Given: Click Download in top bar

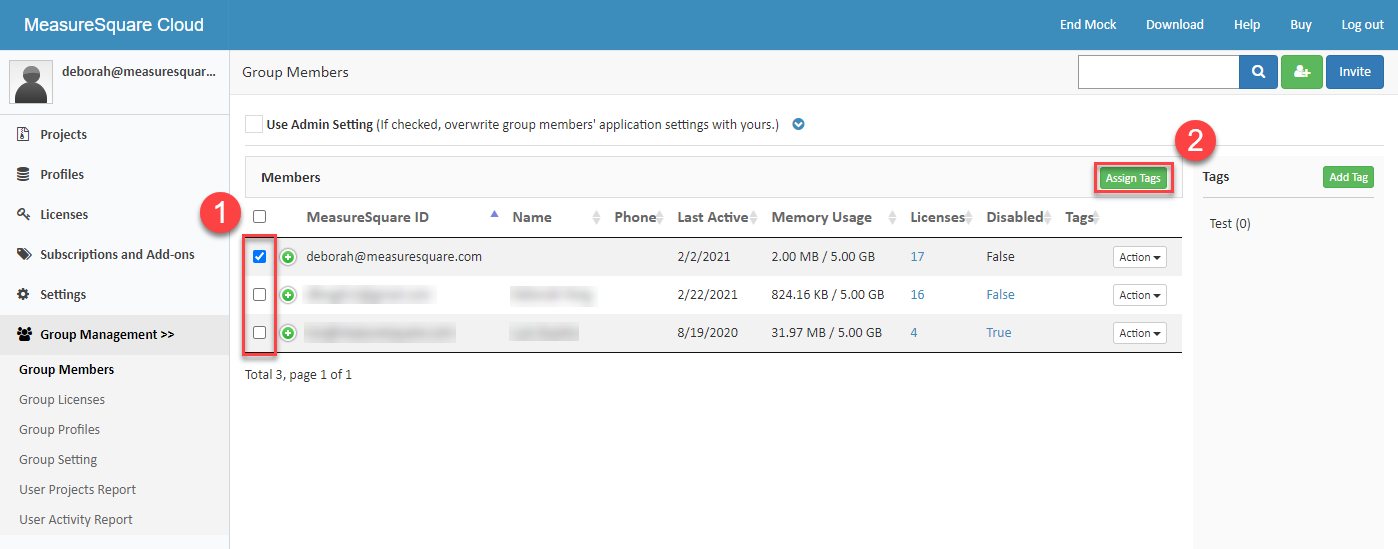Looking at the screenshot, I should (x=1175, y=24).
